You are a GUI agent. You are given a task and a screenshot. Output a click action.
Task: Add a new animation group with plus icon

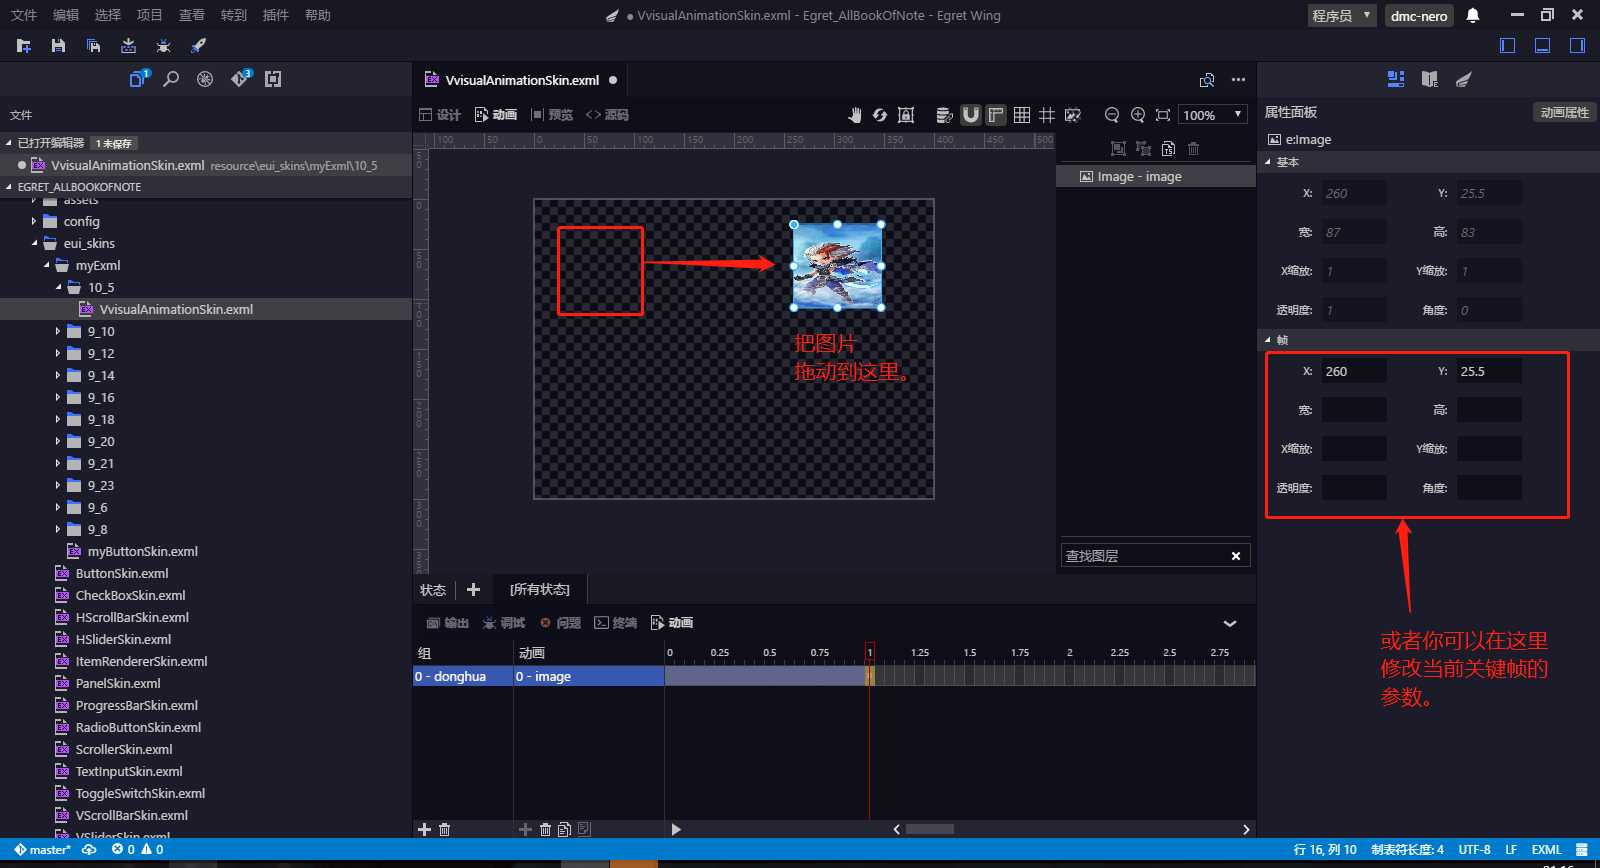click(424, 829)
